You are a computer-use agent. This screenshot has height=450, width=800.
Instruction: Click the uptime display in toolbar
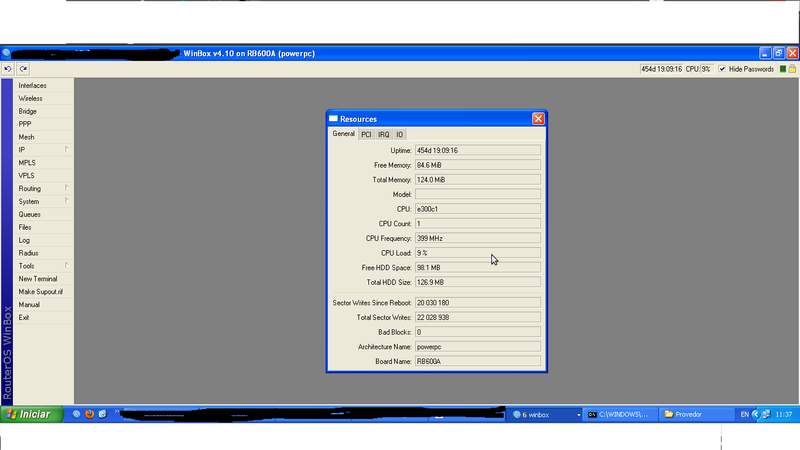tap(661, 69)
